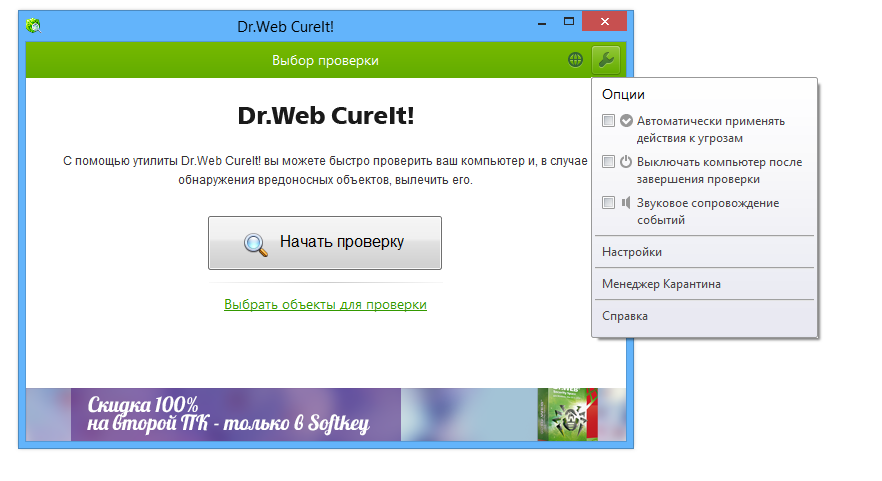Viewport: 882px width, 481px height.
Task: Close the Dr.Web CureIt! window
Action: point(605,22)
